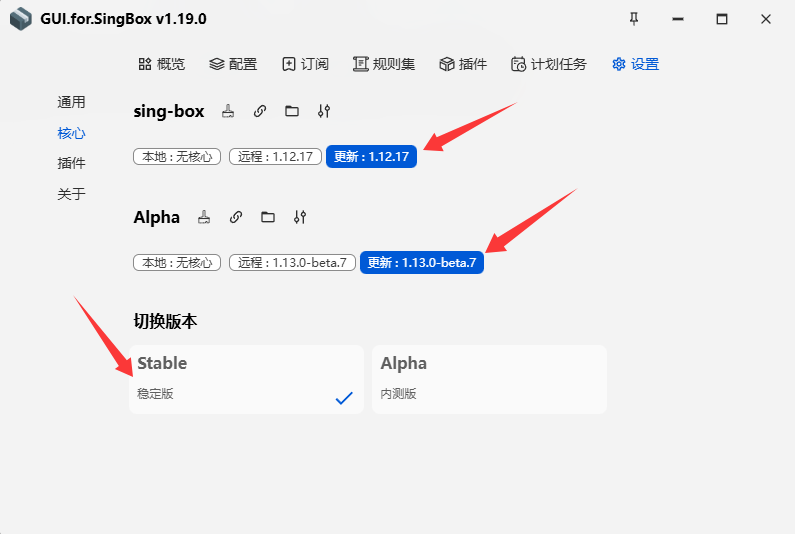
Task: Click the clear icon next to Alpha heading
Action: [x=204, y=217]
